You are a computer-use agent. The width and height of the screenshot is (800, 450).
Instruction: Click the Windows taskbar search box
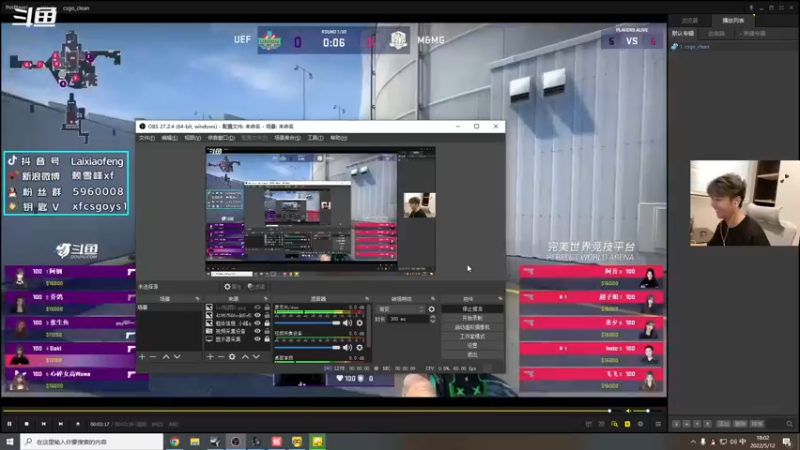point(92,442)
